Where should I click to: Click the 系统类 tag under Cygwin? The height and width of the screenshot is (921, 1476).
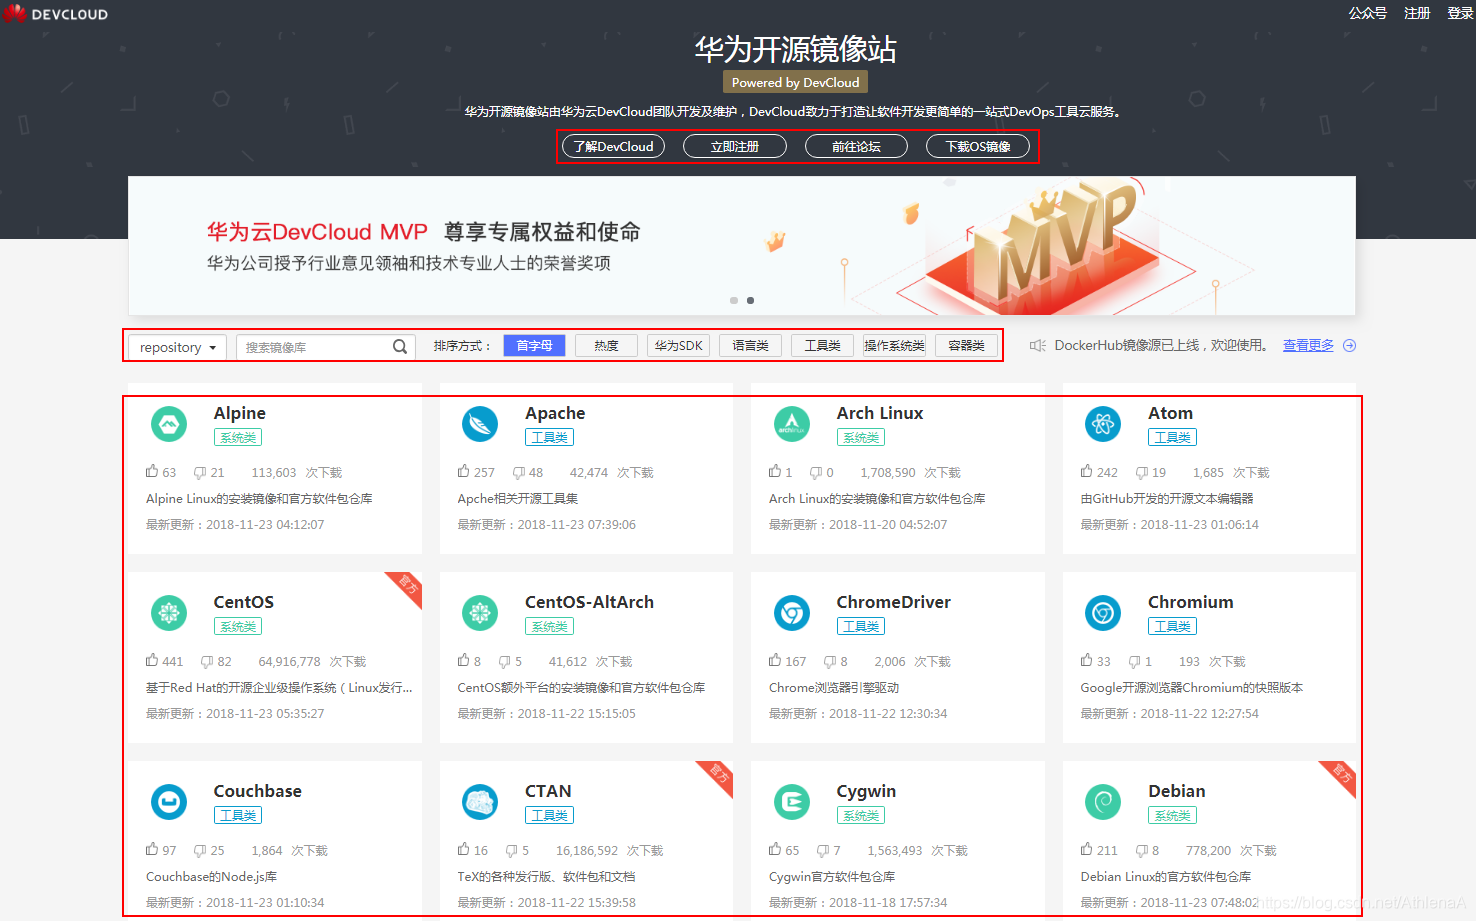(861, 815)
